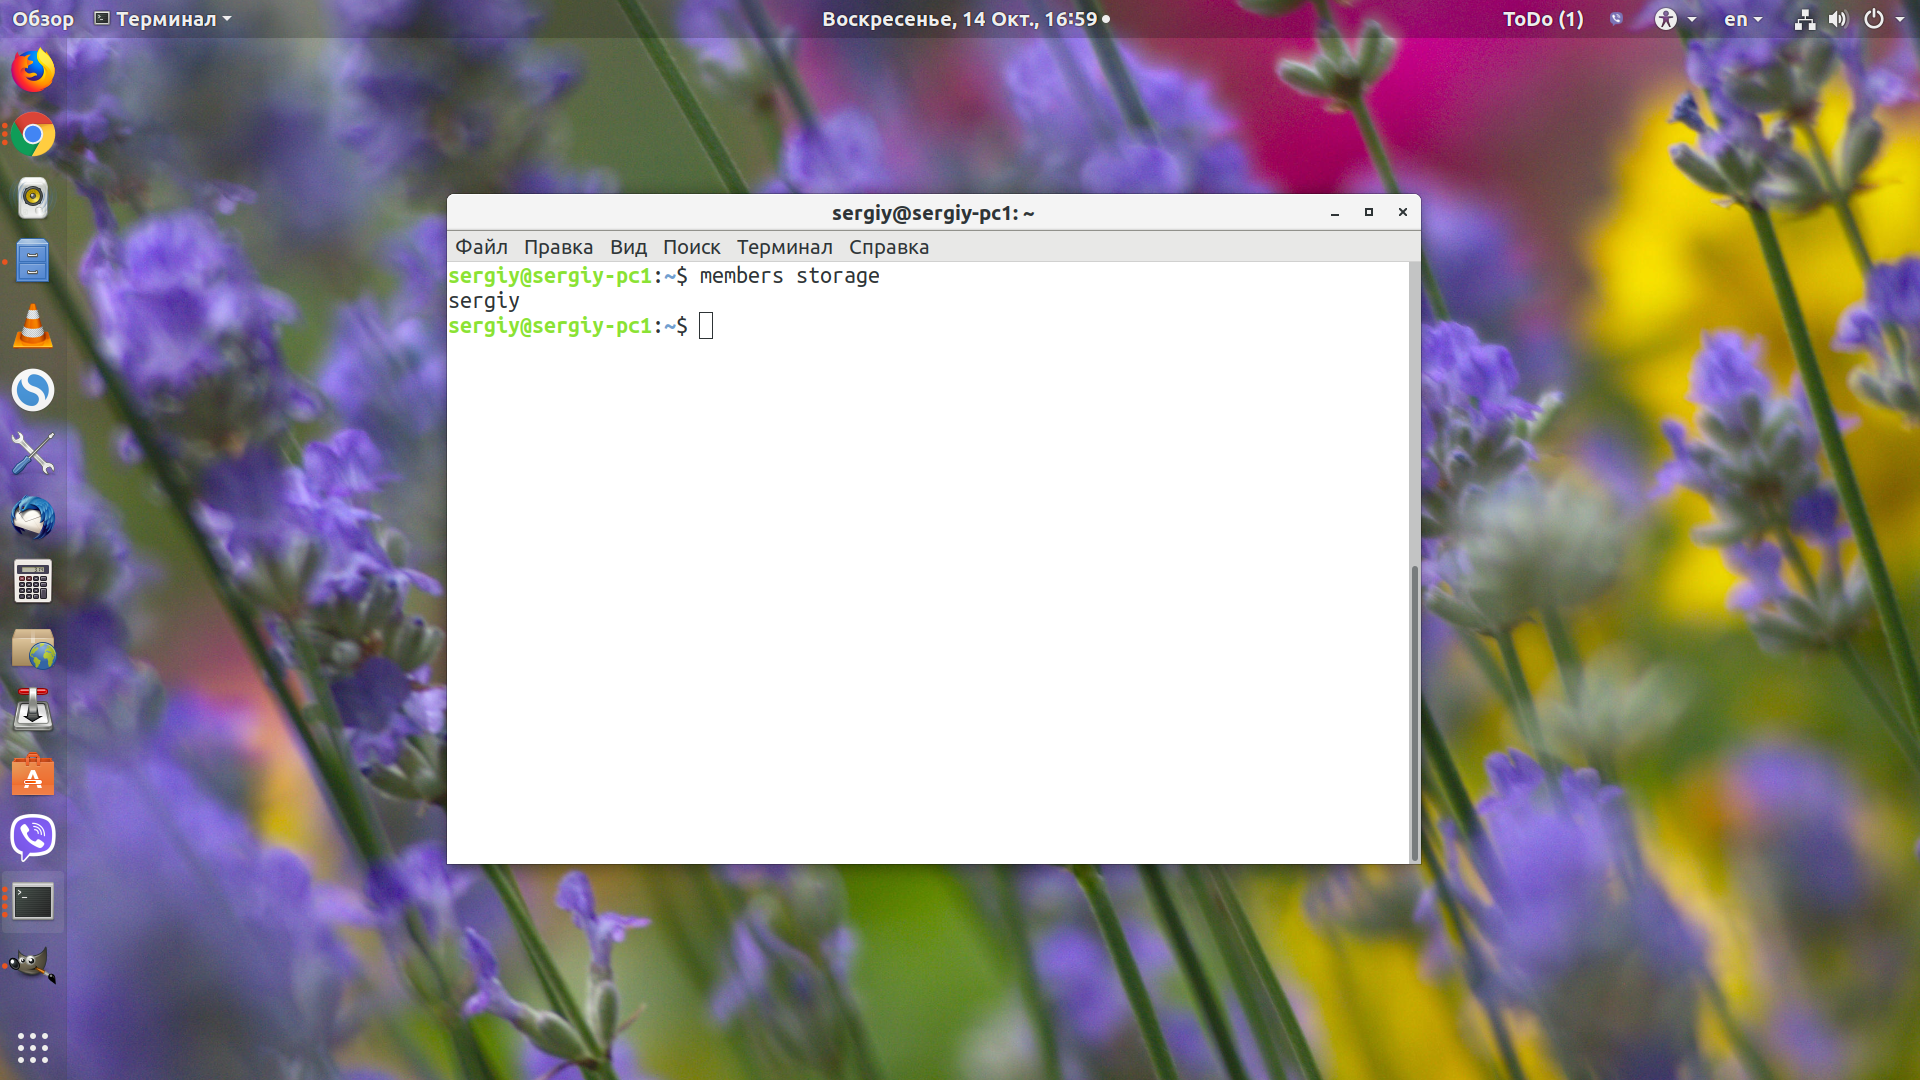This screenshot has width=1920, height=1080.
Task: Expand the Терминал app menu in top bar
Action: (163, 19)
